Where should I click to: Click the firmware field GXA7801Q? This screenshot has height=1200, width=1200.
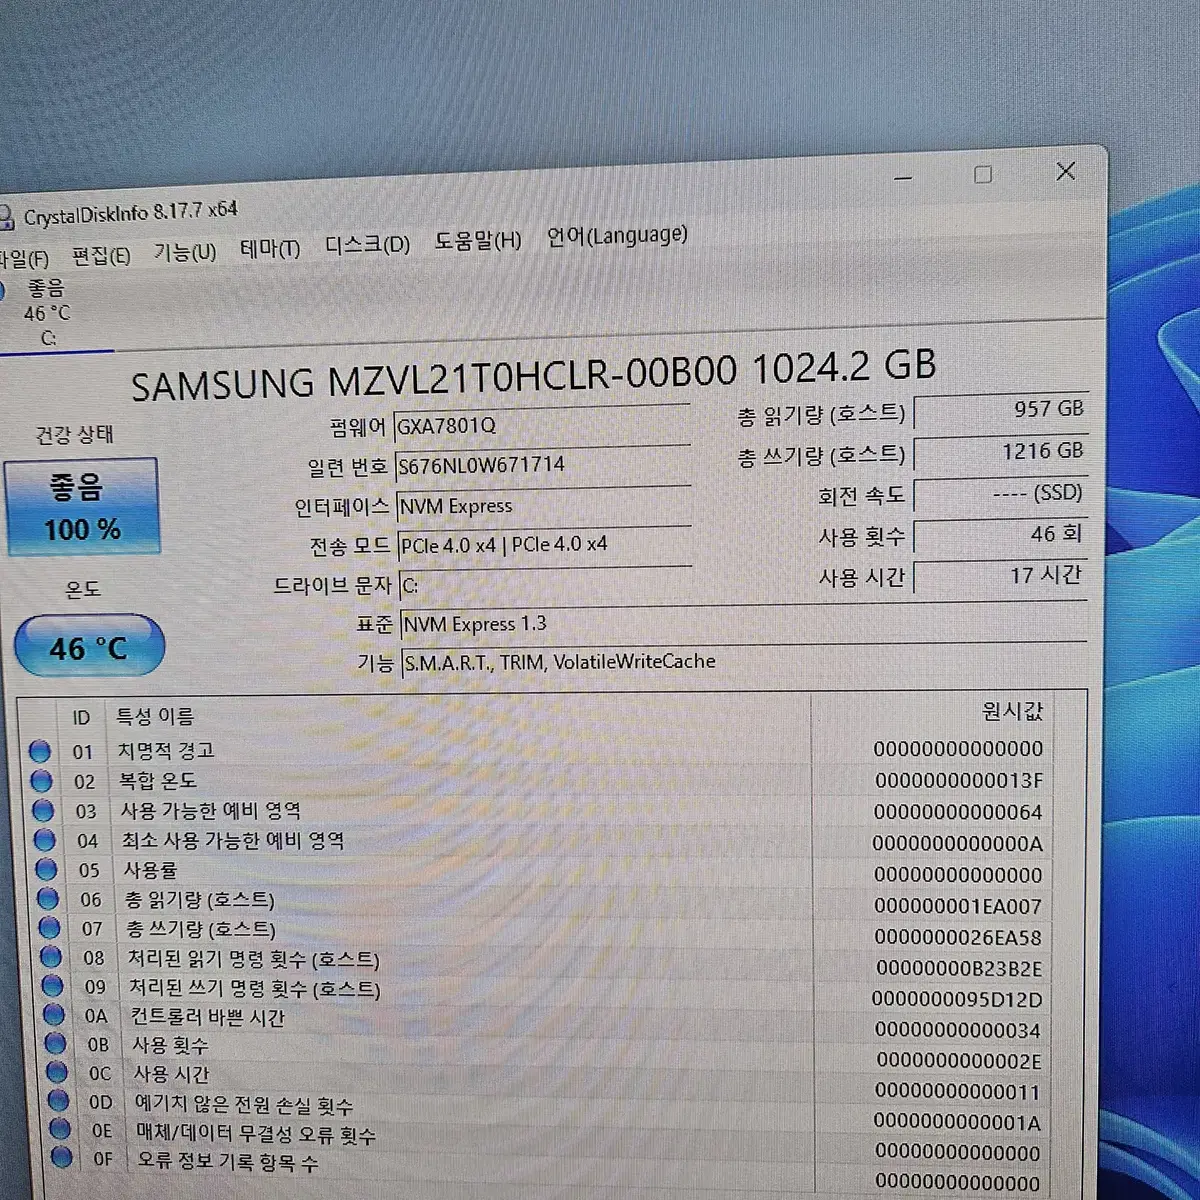coord(543,424)
